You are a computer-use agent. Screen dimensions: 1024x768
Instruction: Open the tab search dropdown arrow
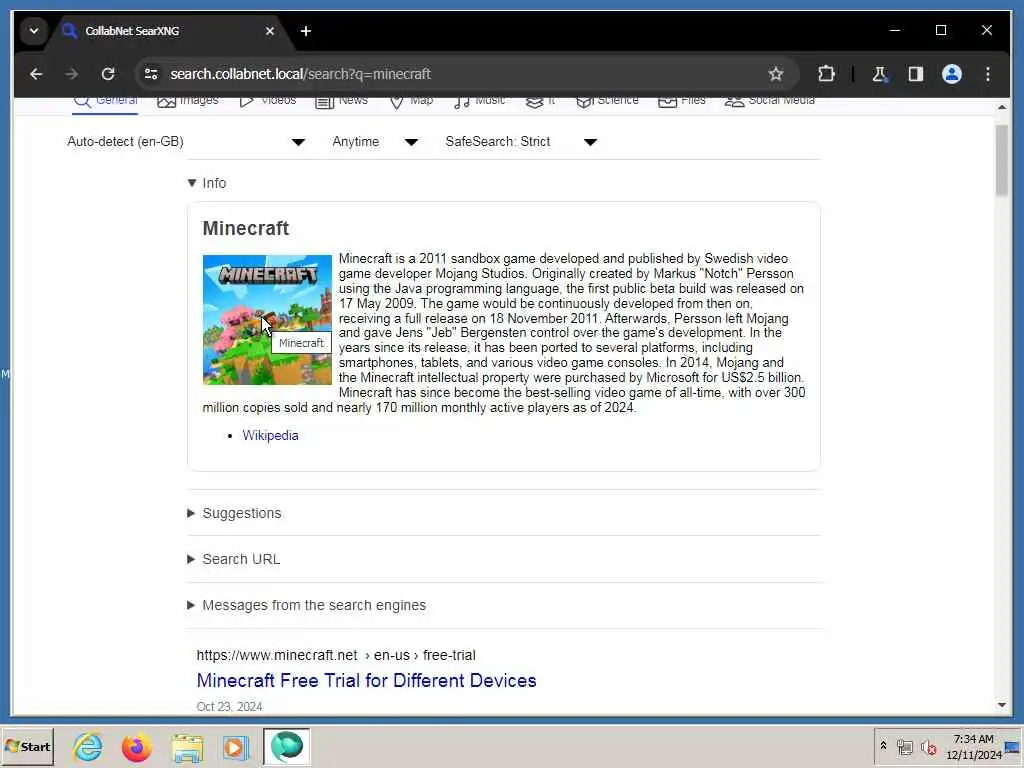tap(34, 31)
